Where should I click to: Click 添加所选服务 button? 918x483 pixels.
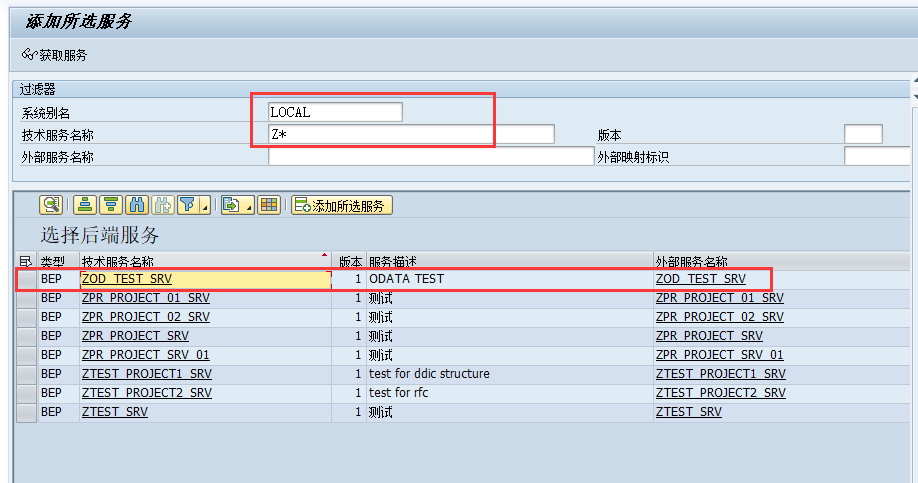342,205
